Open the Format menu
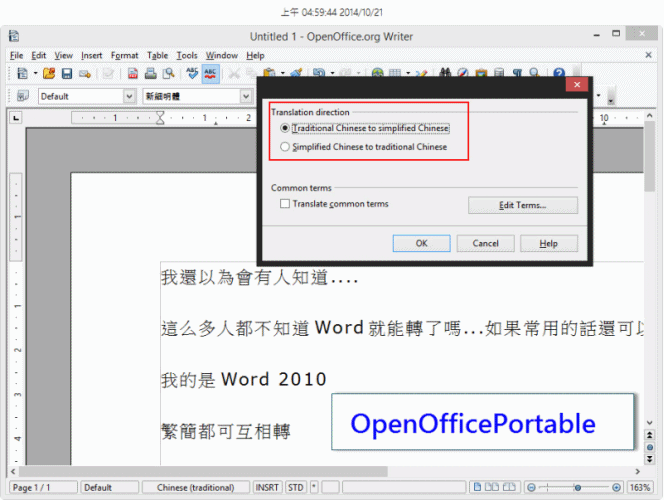This screenshot has width=664, height=500. (124, 55)
